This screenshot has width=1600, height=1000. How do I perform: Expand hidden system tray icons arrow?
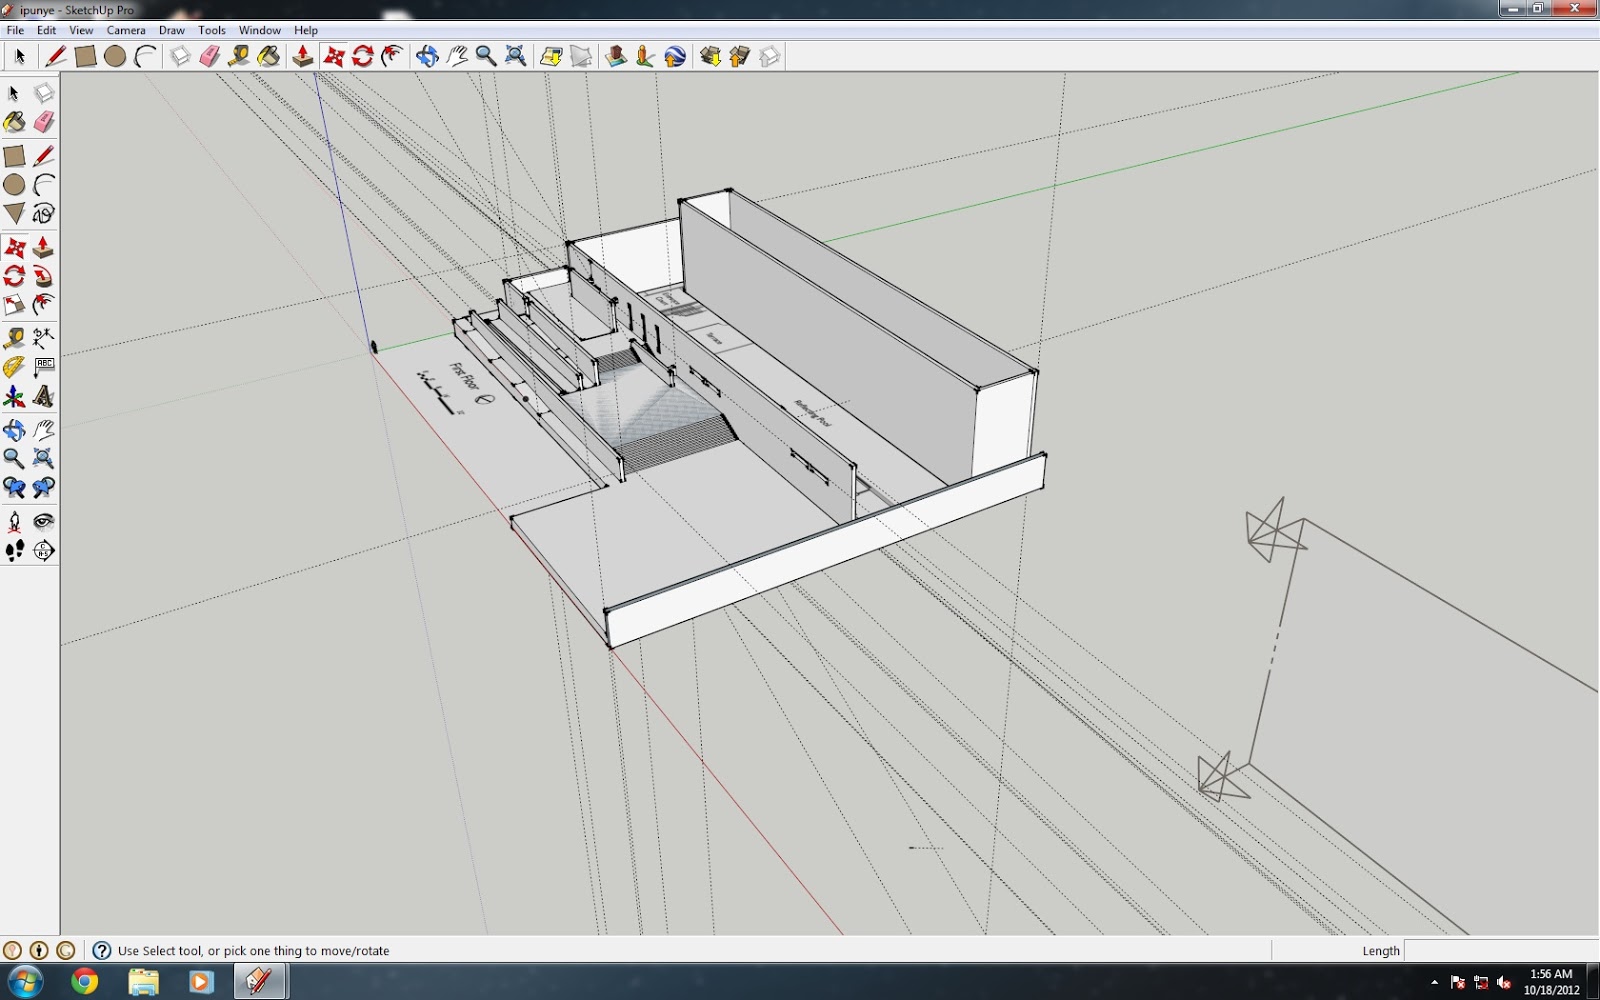pyautogui.click(x=1434, y=982)
